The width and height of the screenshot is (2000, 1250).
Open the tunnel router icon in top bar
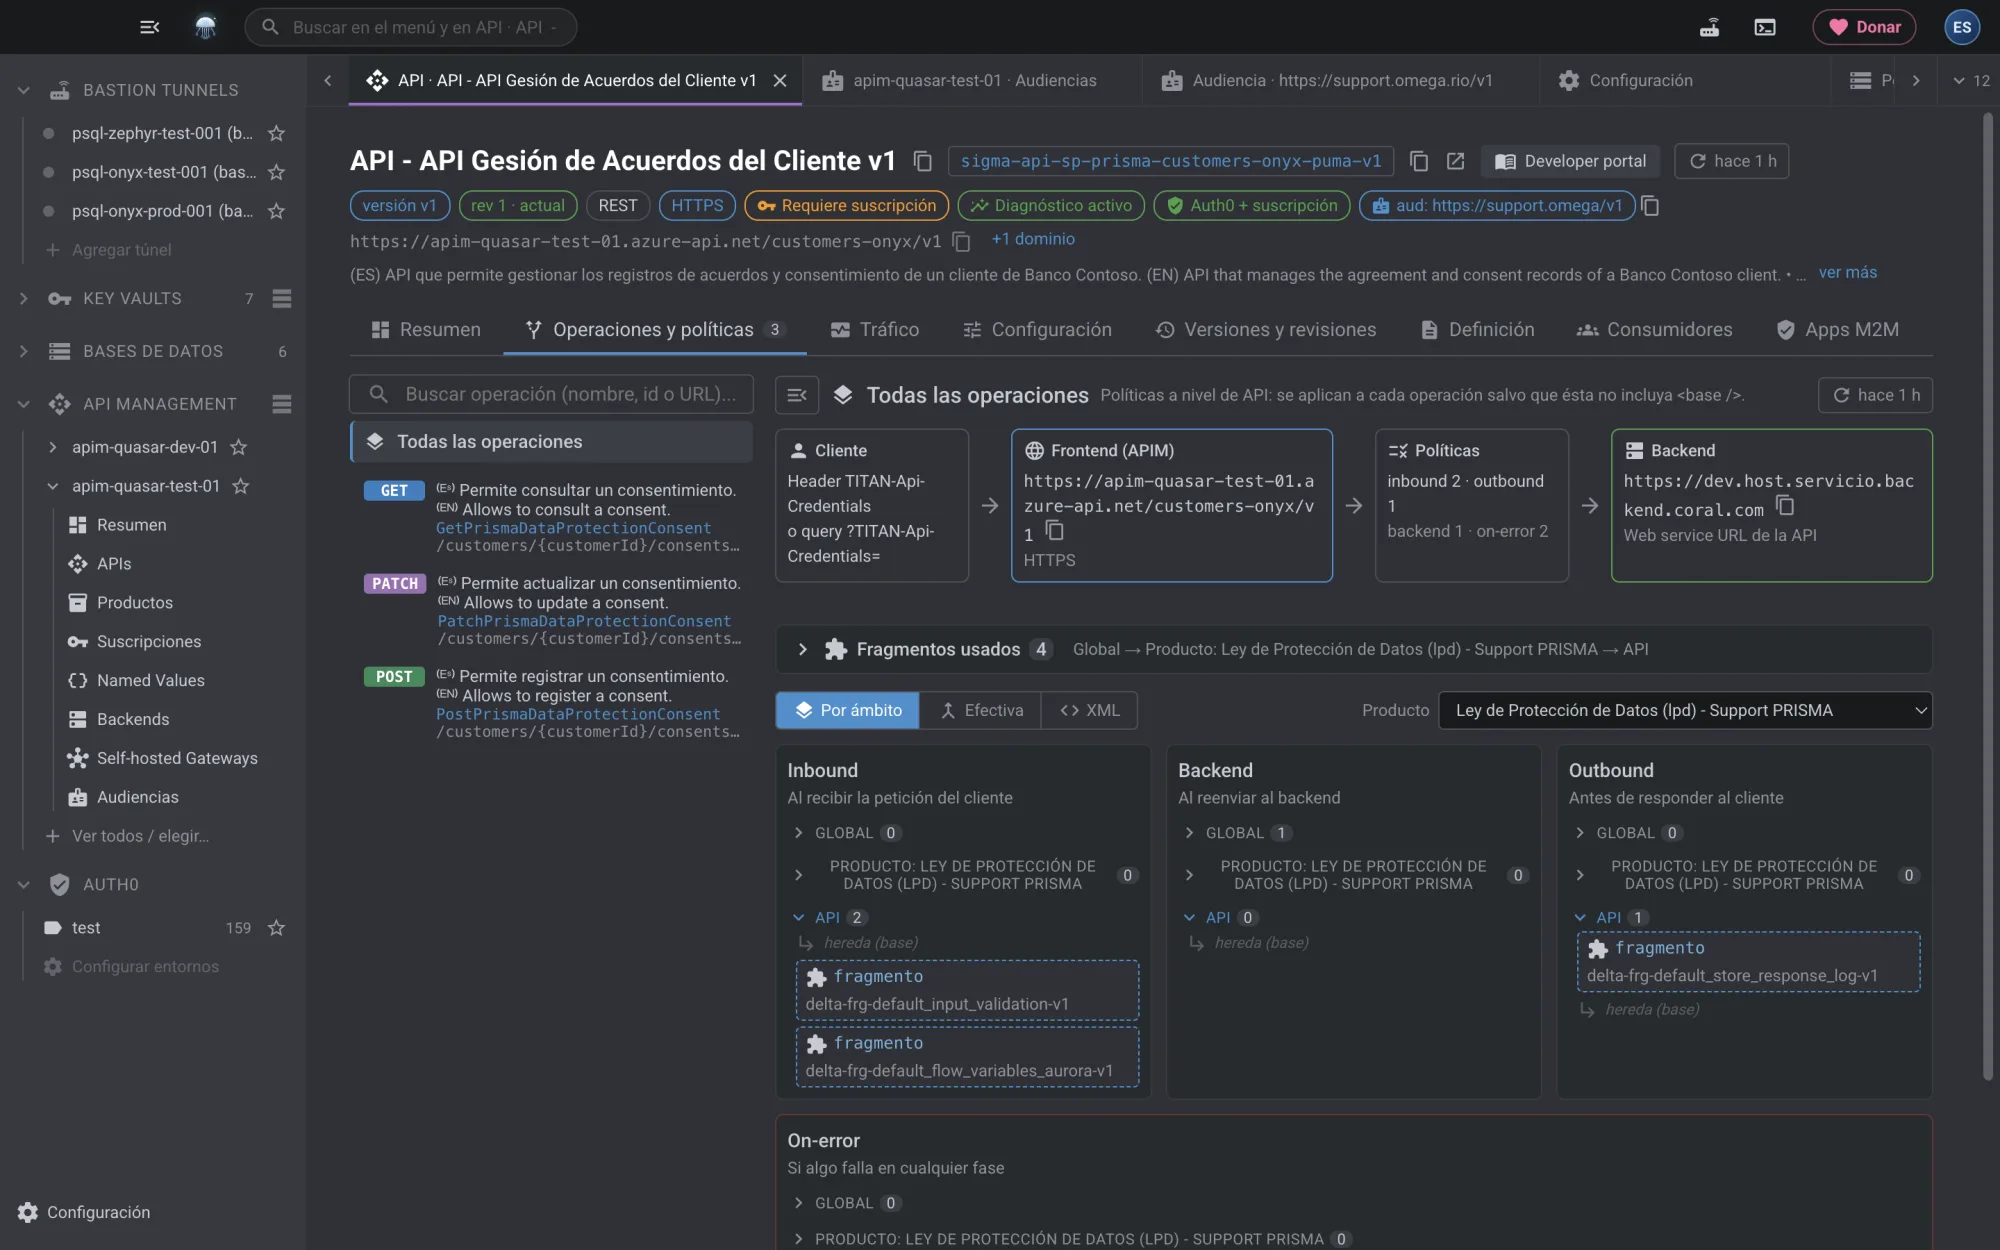click(1709, 27)
